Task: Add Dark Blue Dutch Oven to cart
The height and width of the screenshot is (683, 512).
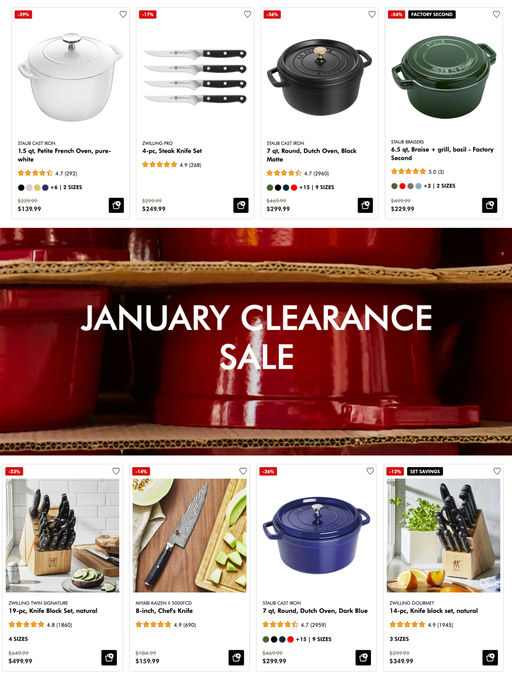Action: pyautogui.click(x=363, y=657)
